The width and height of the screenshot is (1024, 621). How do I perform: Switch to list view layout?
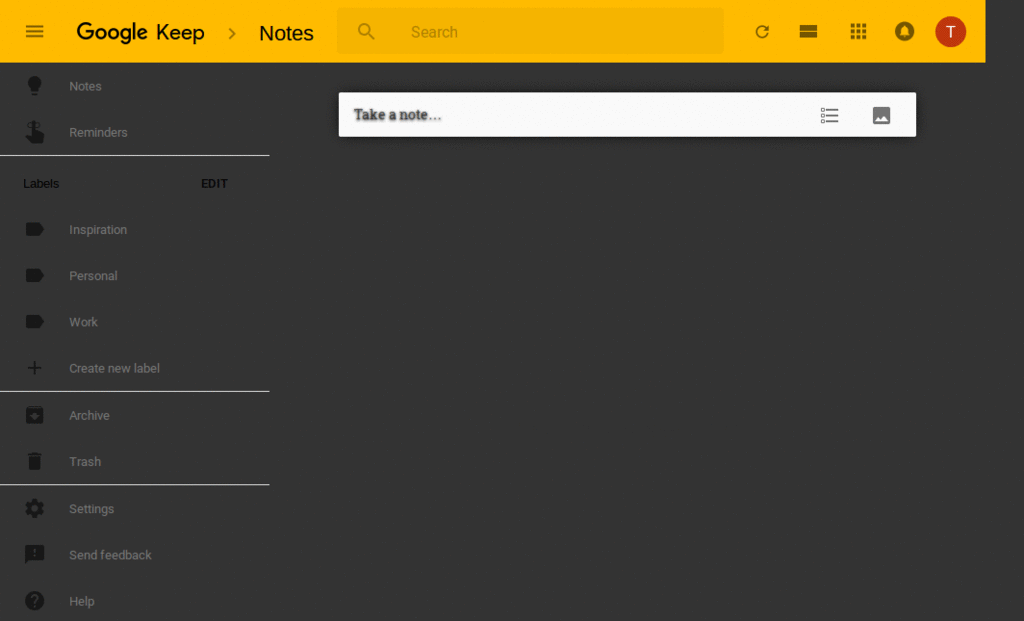click(808, 31)
